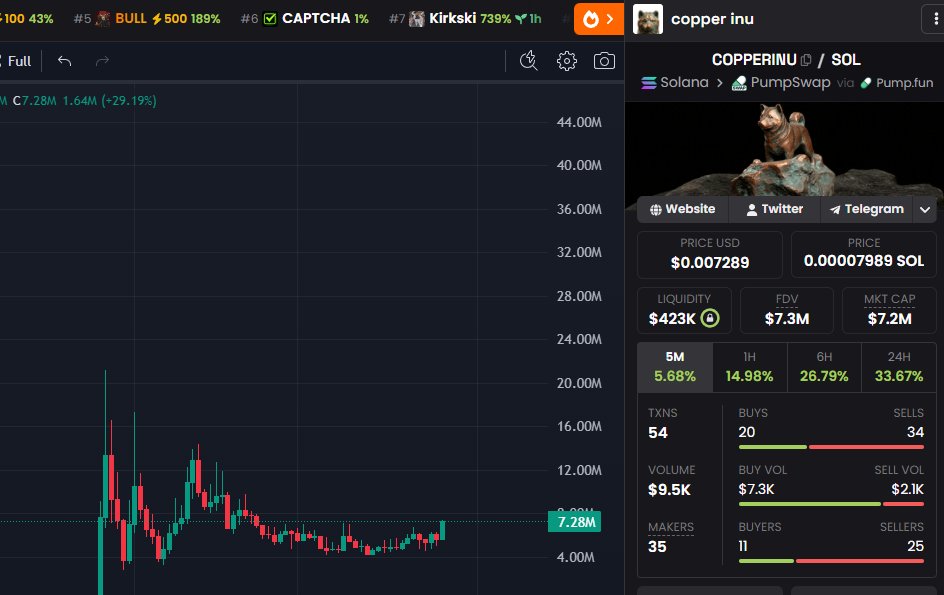Click the FDV $7.3M box
The height and width of the screenshot is (595, 944).
tap(787, 311)
